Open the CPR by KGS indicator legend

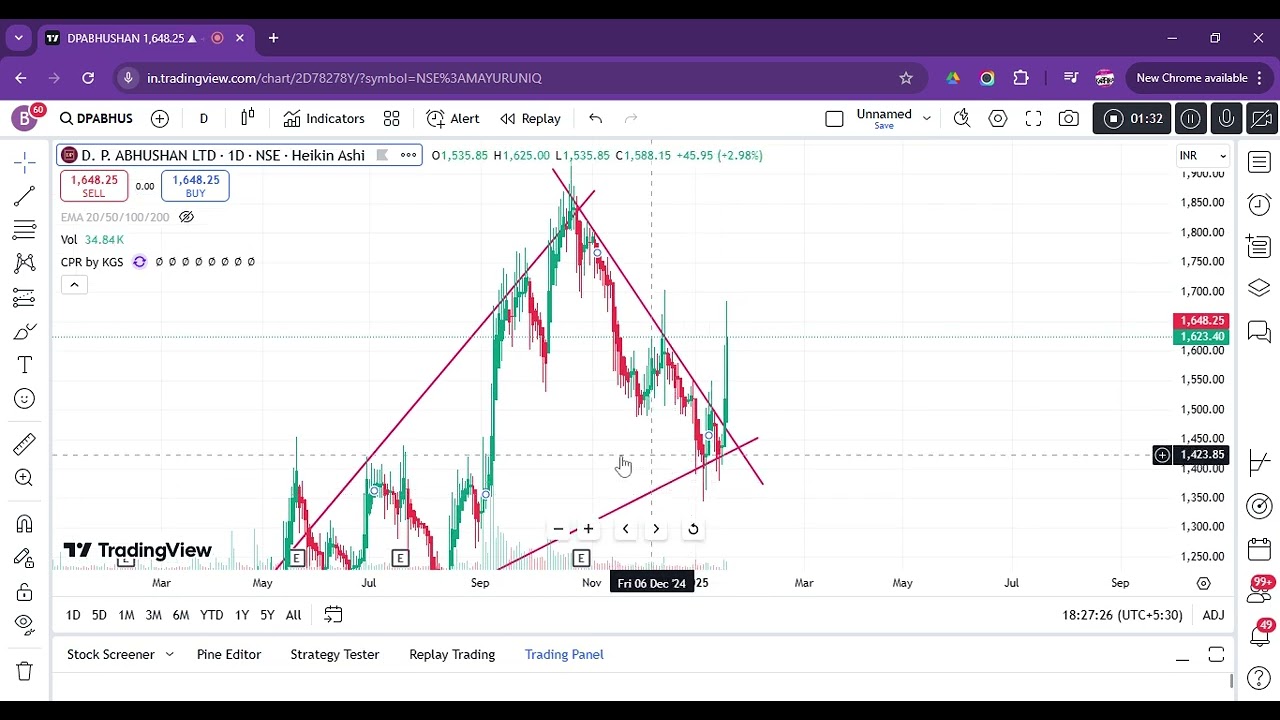[91, 262]
